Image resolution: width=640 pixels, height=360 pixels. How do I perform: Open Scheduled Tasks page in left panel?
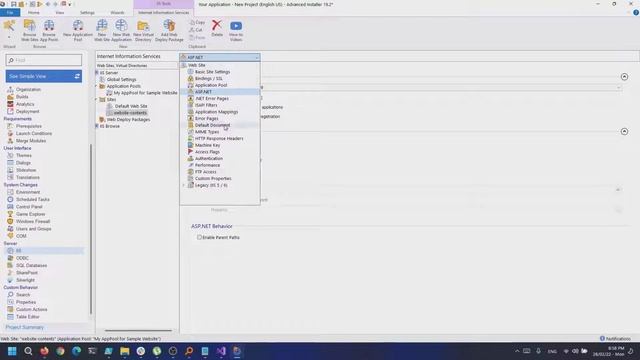point(33,199)
